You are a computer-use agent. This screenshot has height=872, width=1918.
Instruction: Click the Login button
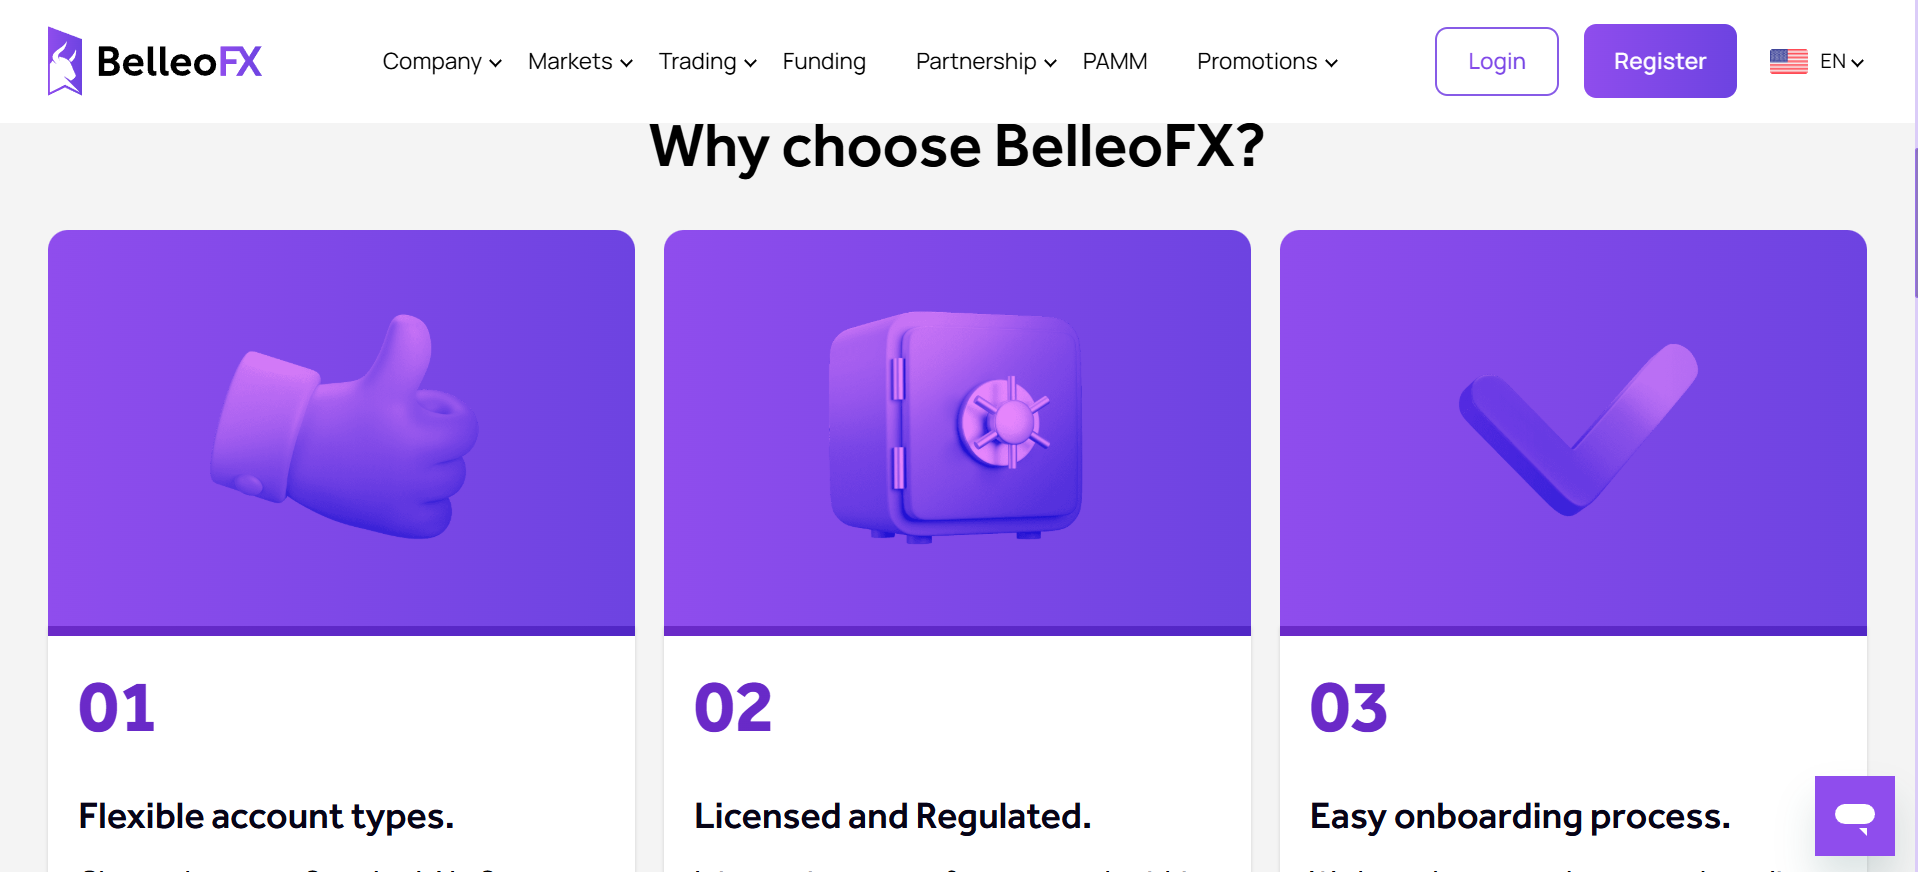tap(1496, 61)
